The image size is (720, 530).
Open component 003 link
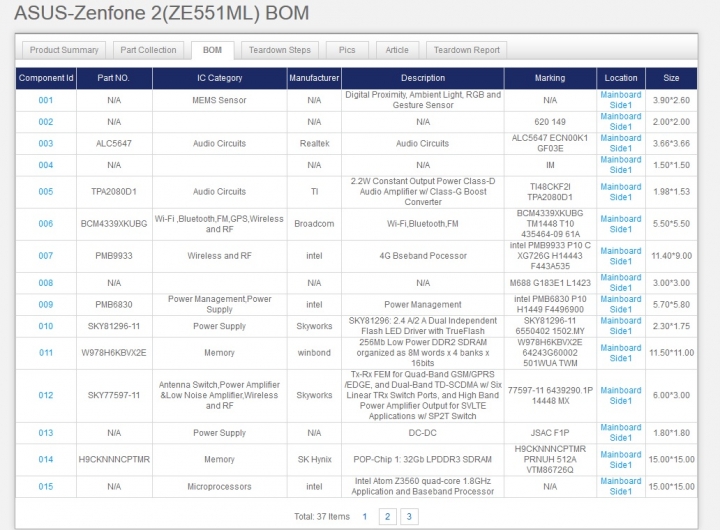tap(45, 143)
